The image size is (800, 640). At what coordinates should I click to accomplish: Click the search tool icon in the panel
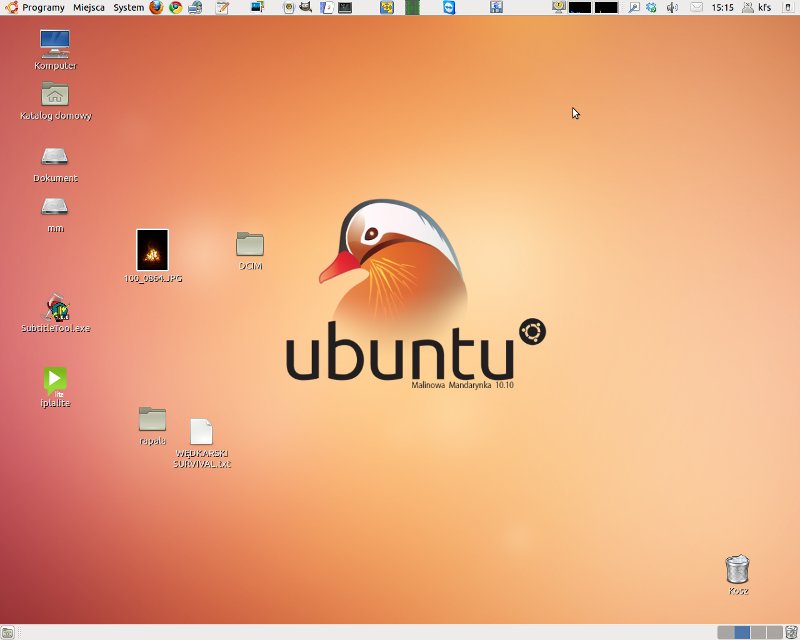pos(634,8)
